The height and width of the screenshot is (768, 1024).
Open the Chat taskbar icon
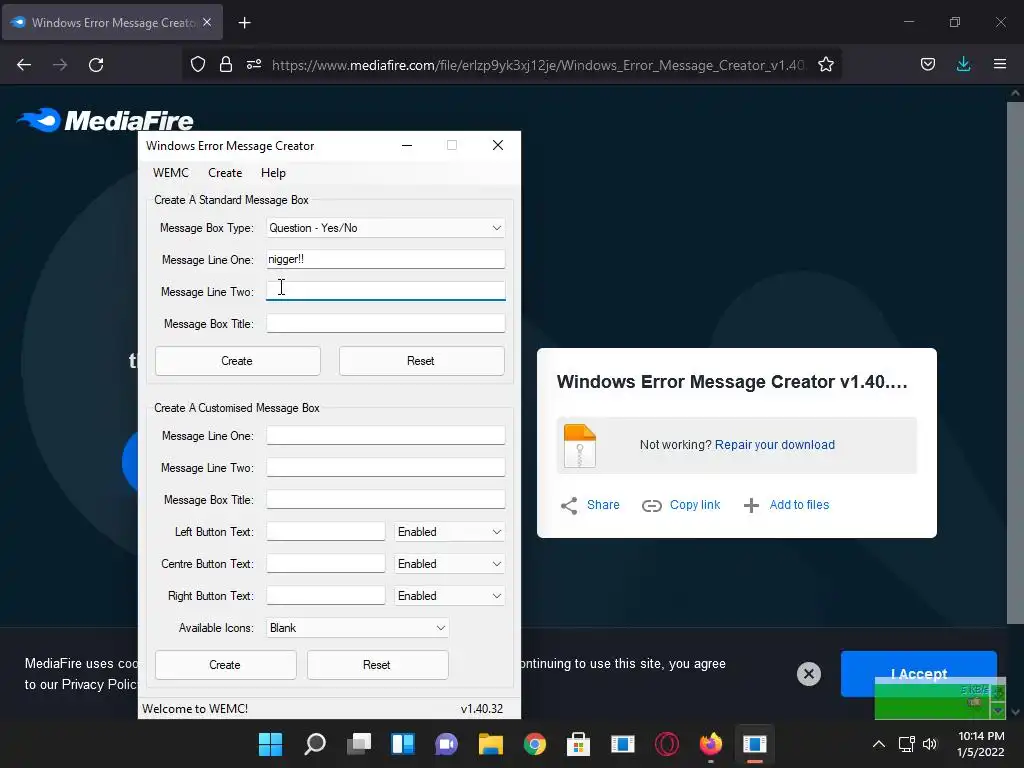(x=447, y=744)
